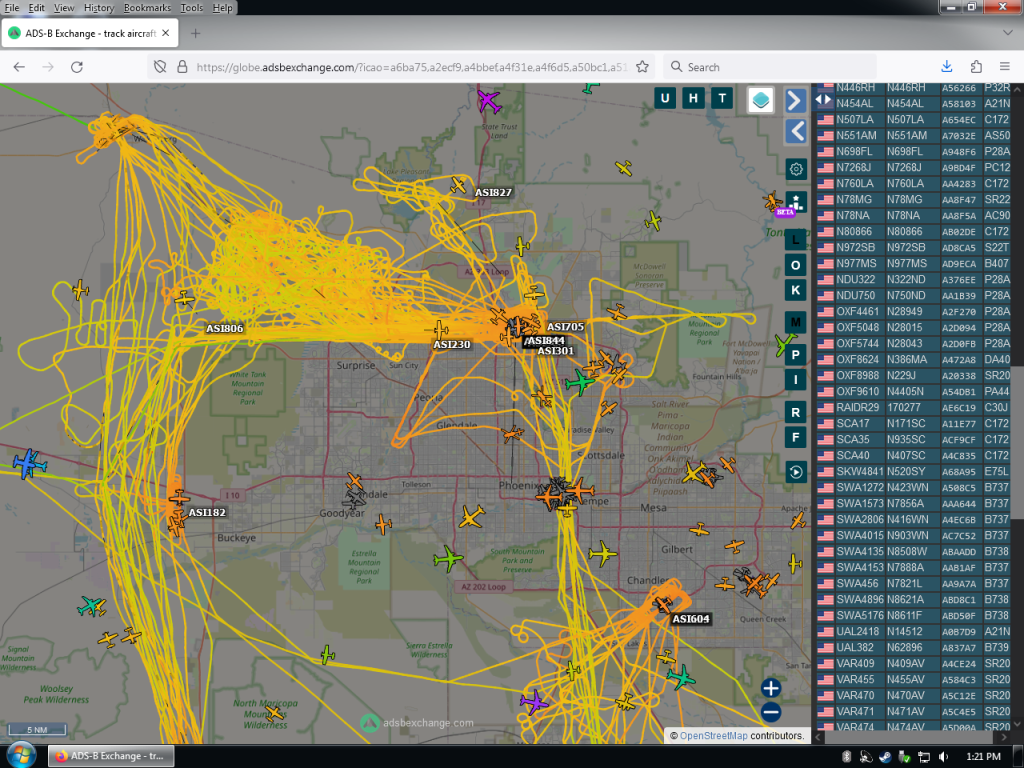Toggle the R map button
This screenshot has height=768, width=1024.
pos(795,412)
